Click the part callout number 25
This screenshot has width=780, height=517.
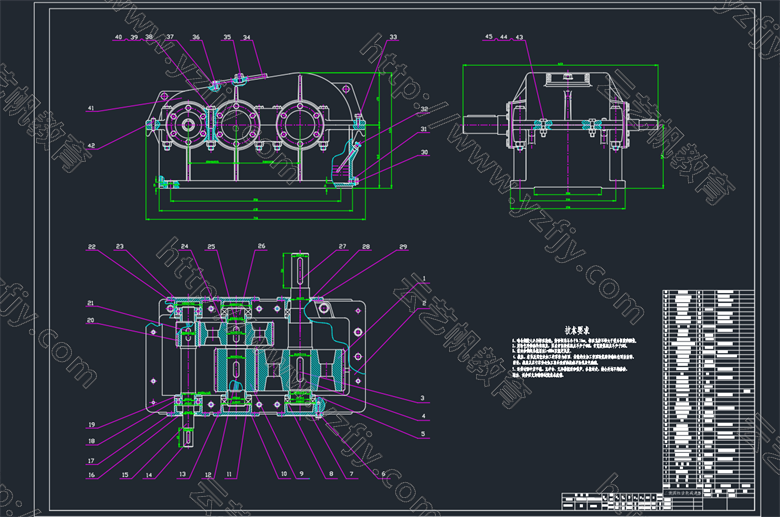pyautogui.click(x=211, y=246)
